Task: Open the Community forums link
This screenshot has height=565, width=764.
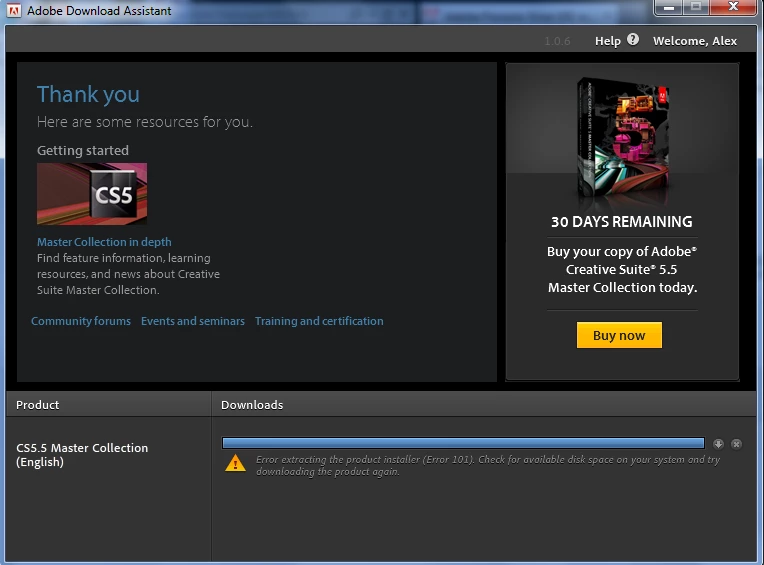Action: coord(81,321)
